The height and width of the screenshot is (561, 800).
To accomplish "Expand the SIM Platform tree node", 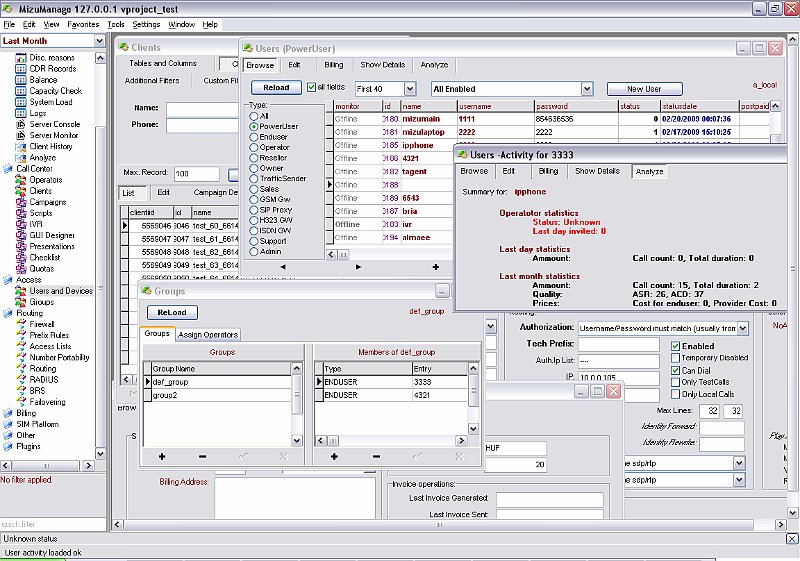I will pos(7,425).
